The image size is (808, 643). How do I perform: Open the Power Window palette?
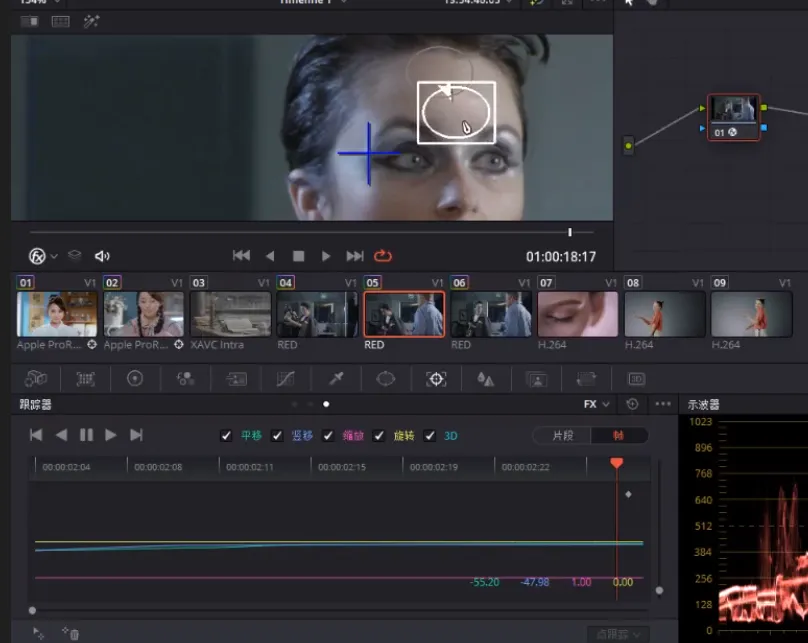coord(385,379)
